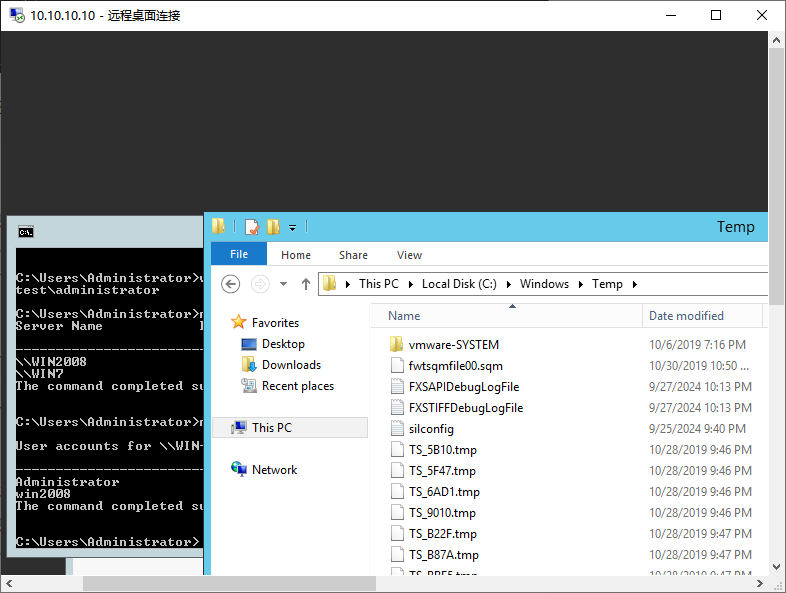Click the FXSAPIDebugLogFile icon

(397, 386)
